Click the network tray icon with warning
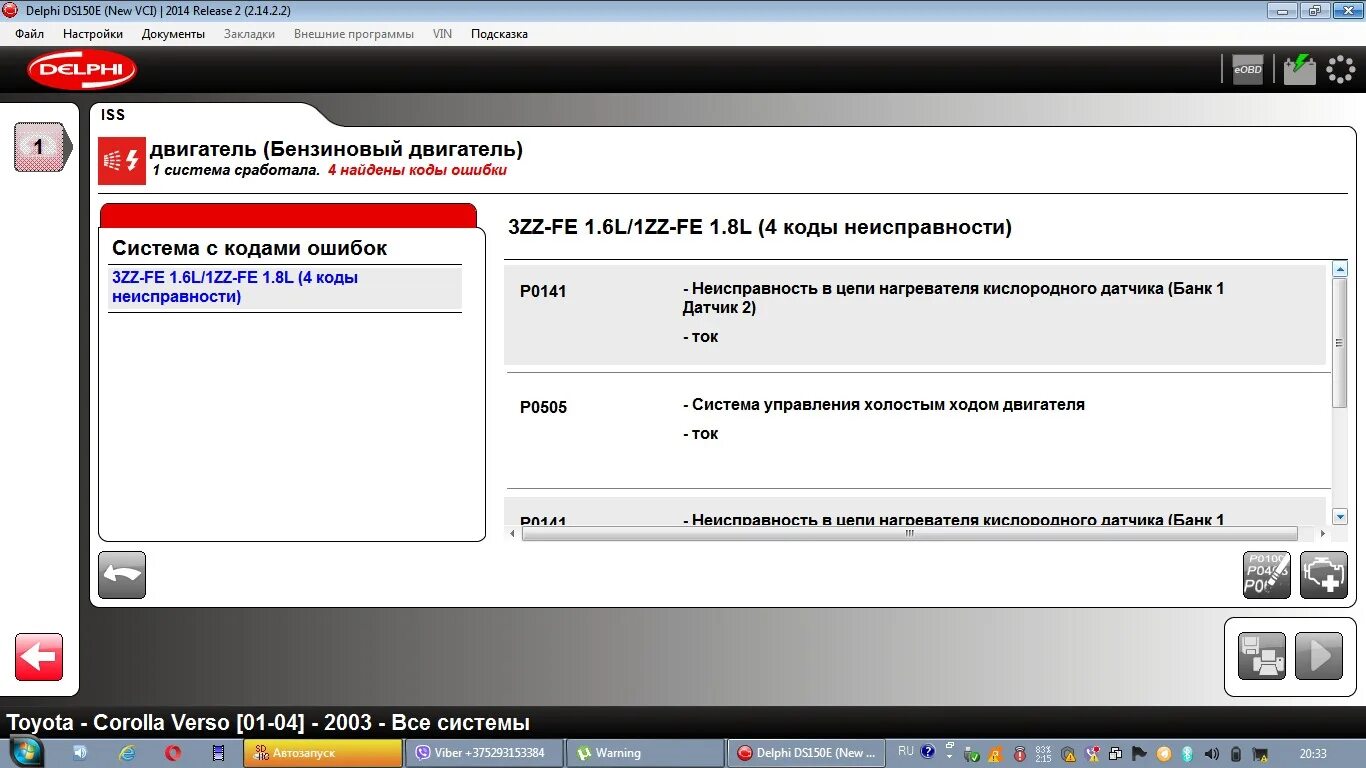Viewport: 1366px width, 768px height. coord(1260,754)
